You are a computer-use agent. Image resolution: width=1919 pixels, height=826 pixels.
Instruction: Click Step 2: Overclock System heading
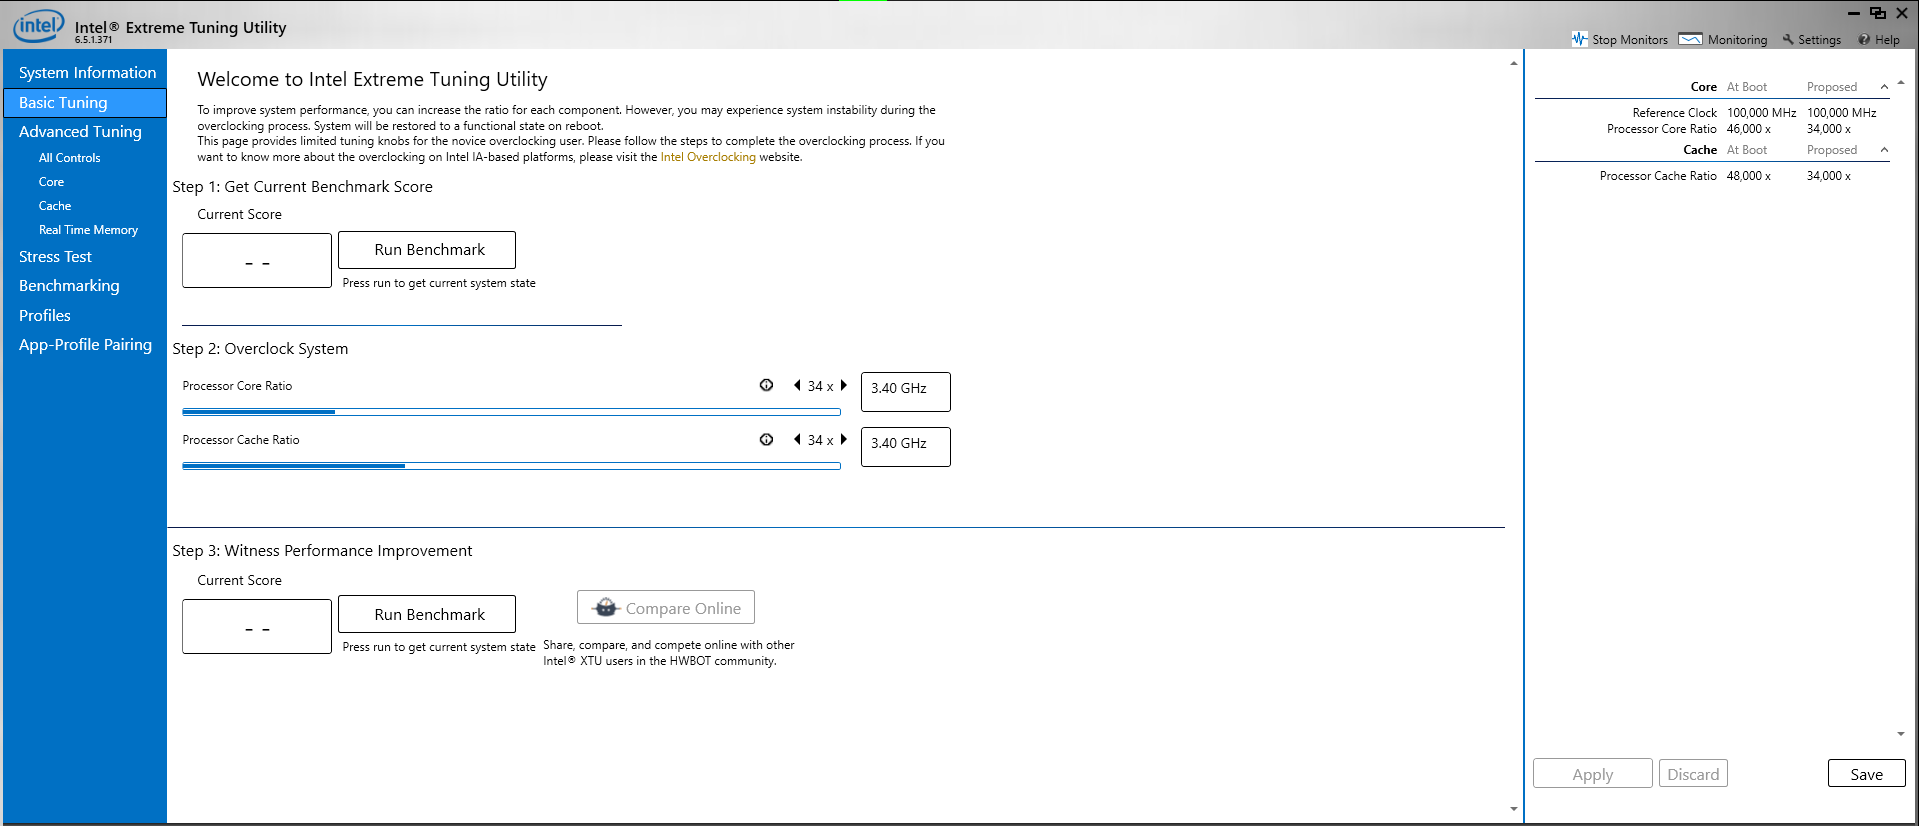pyautogui.click(x=260, y=349)
